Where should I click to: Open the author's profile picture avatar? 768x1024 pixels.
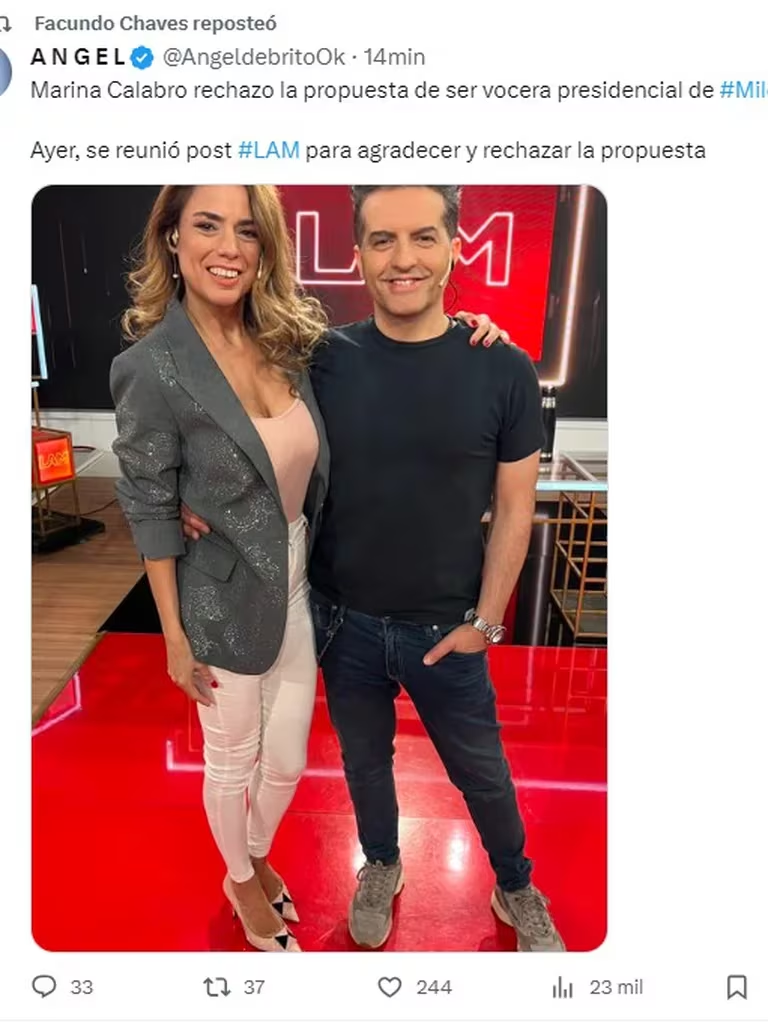[5, 72]
